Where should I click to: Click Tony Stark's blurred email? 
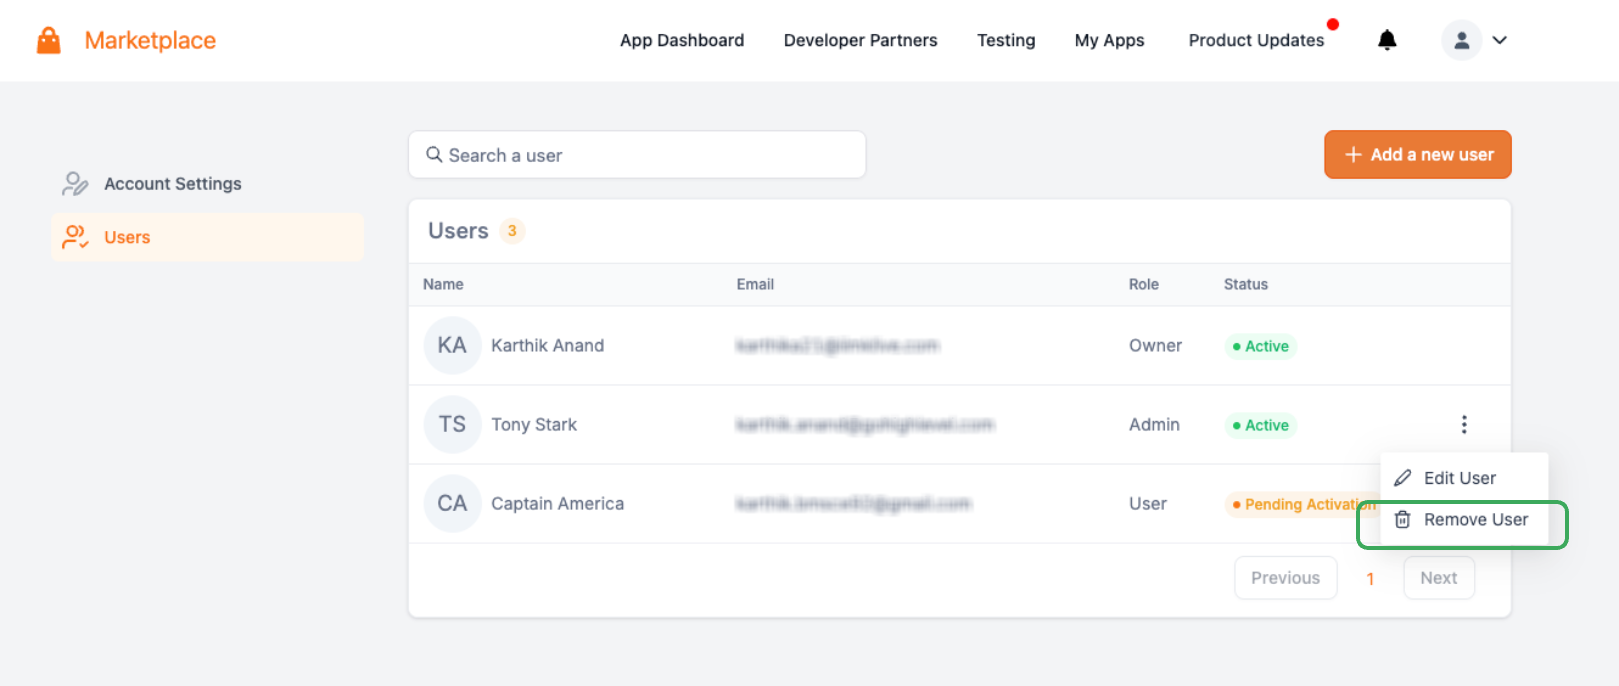(x=865, y=424)
